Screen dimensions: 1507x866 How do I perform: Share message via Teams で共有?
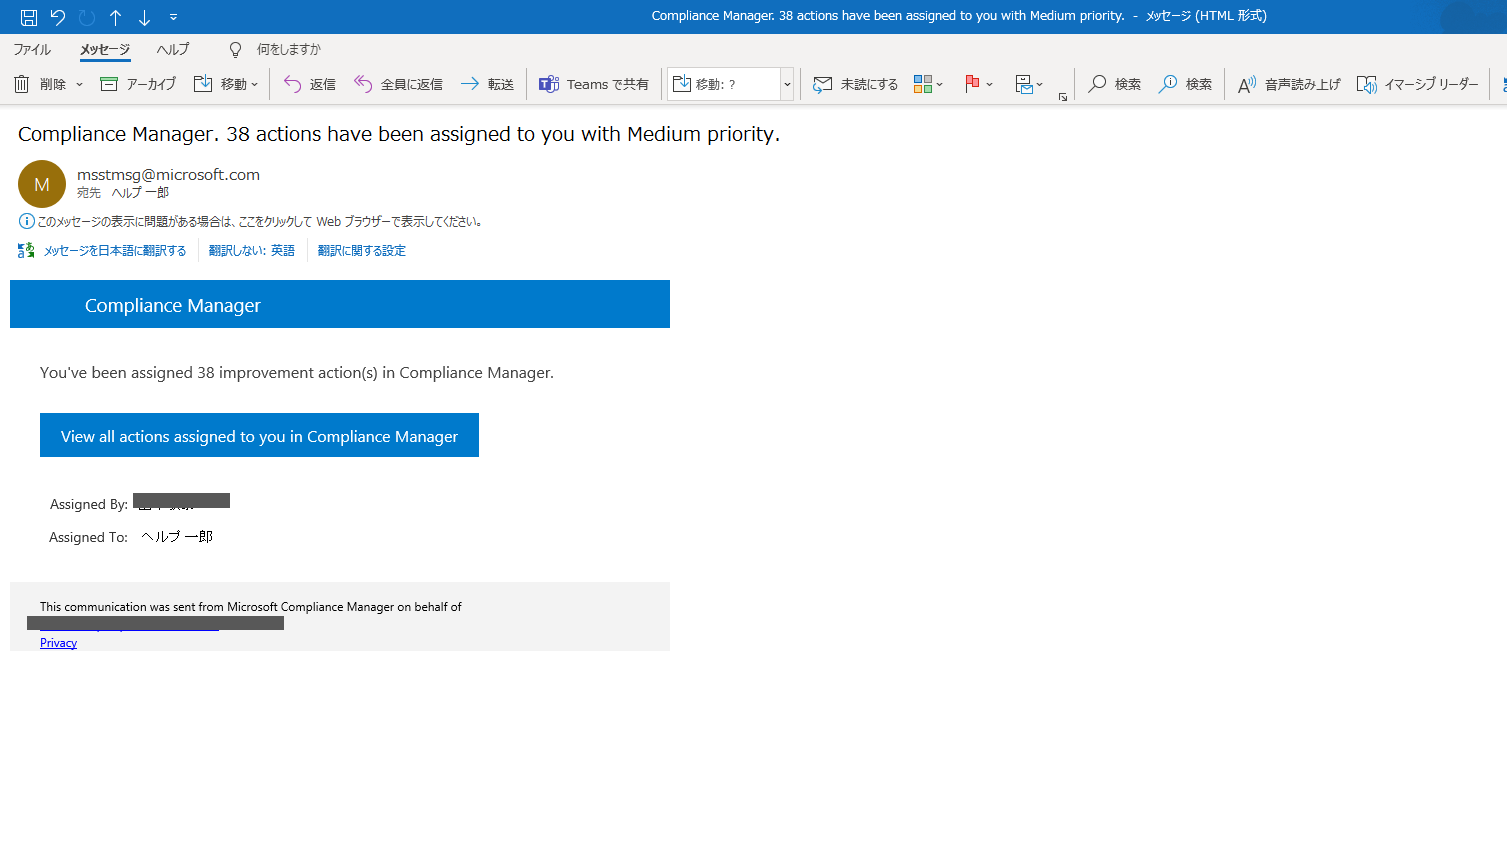(594, 84)
